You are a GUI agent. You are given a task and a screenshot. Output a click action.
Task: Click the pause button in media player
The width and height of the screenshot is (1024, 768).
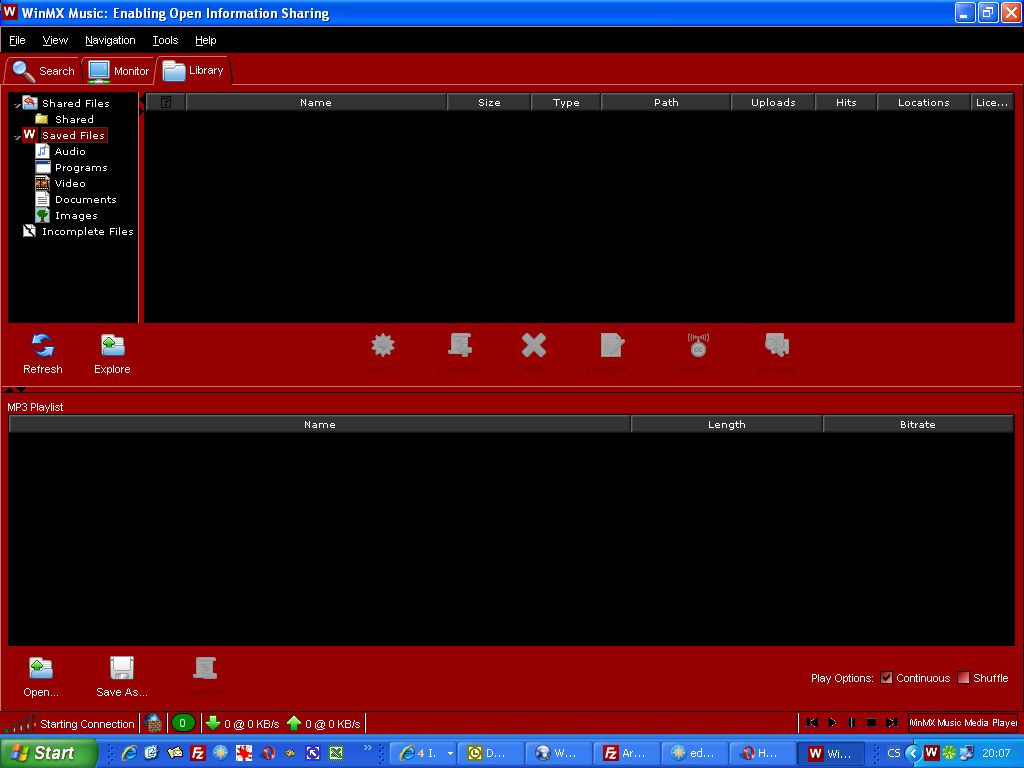[852, 722]
